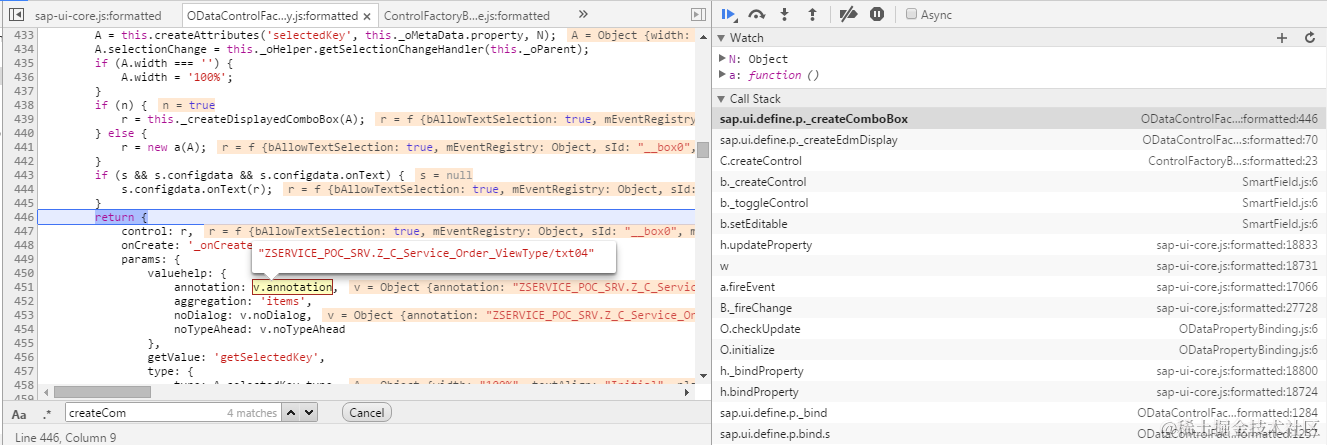Image resolution: width=1327 pixels, height=445 pixels.
Task: Select the w call stack frame
Action: click(x=1017, y=266)
